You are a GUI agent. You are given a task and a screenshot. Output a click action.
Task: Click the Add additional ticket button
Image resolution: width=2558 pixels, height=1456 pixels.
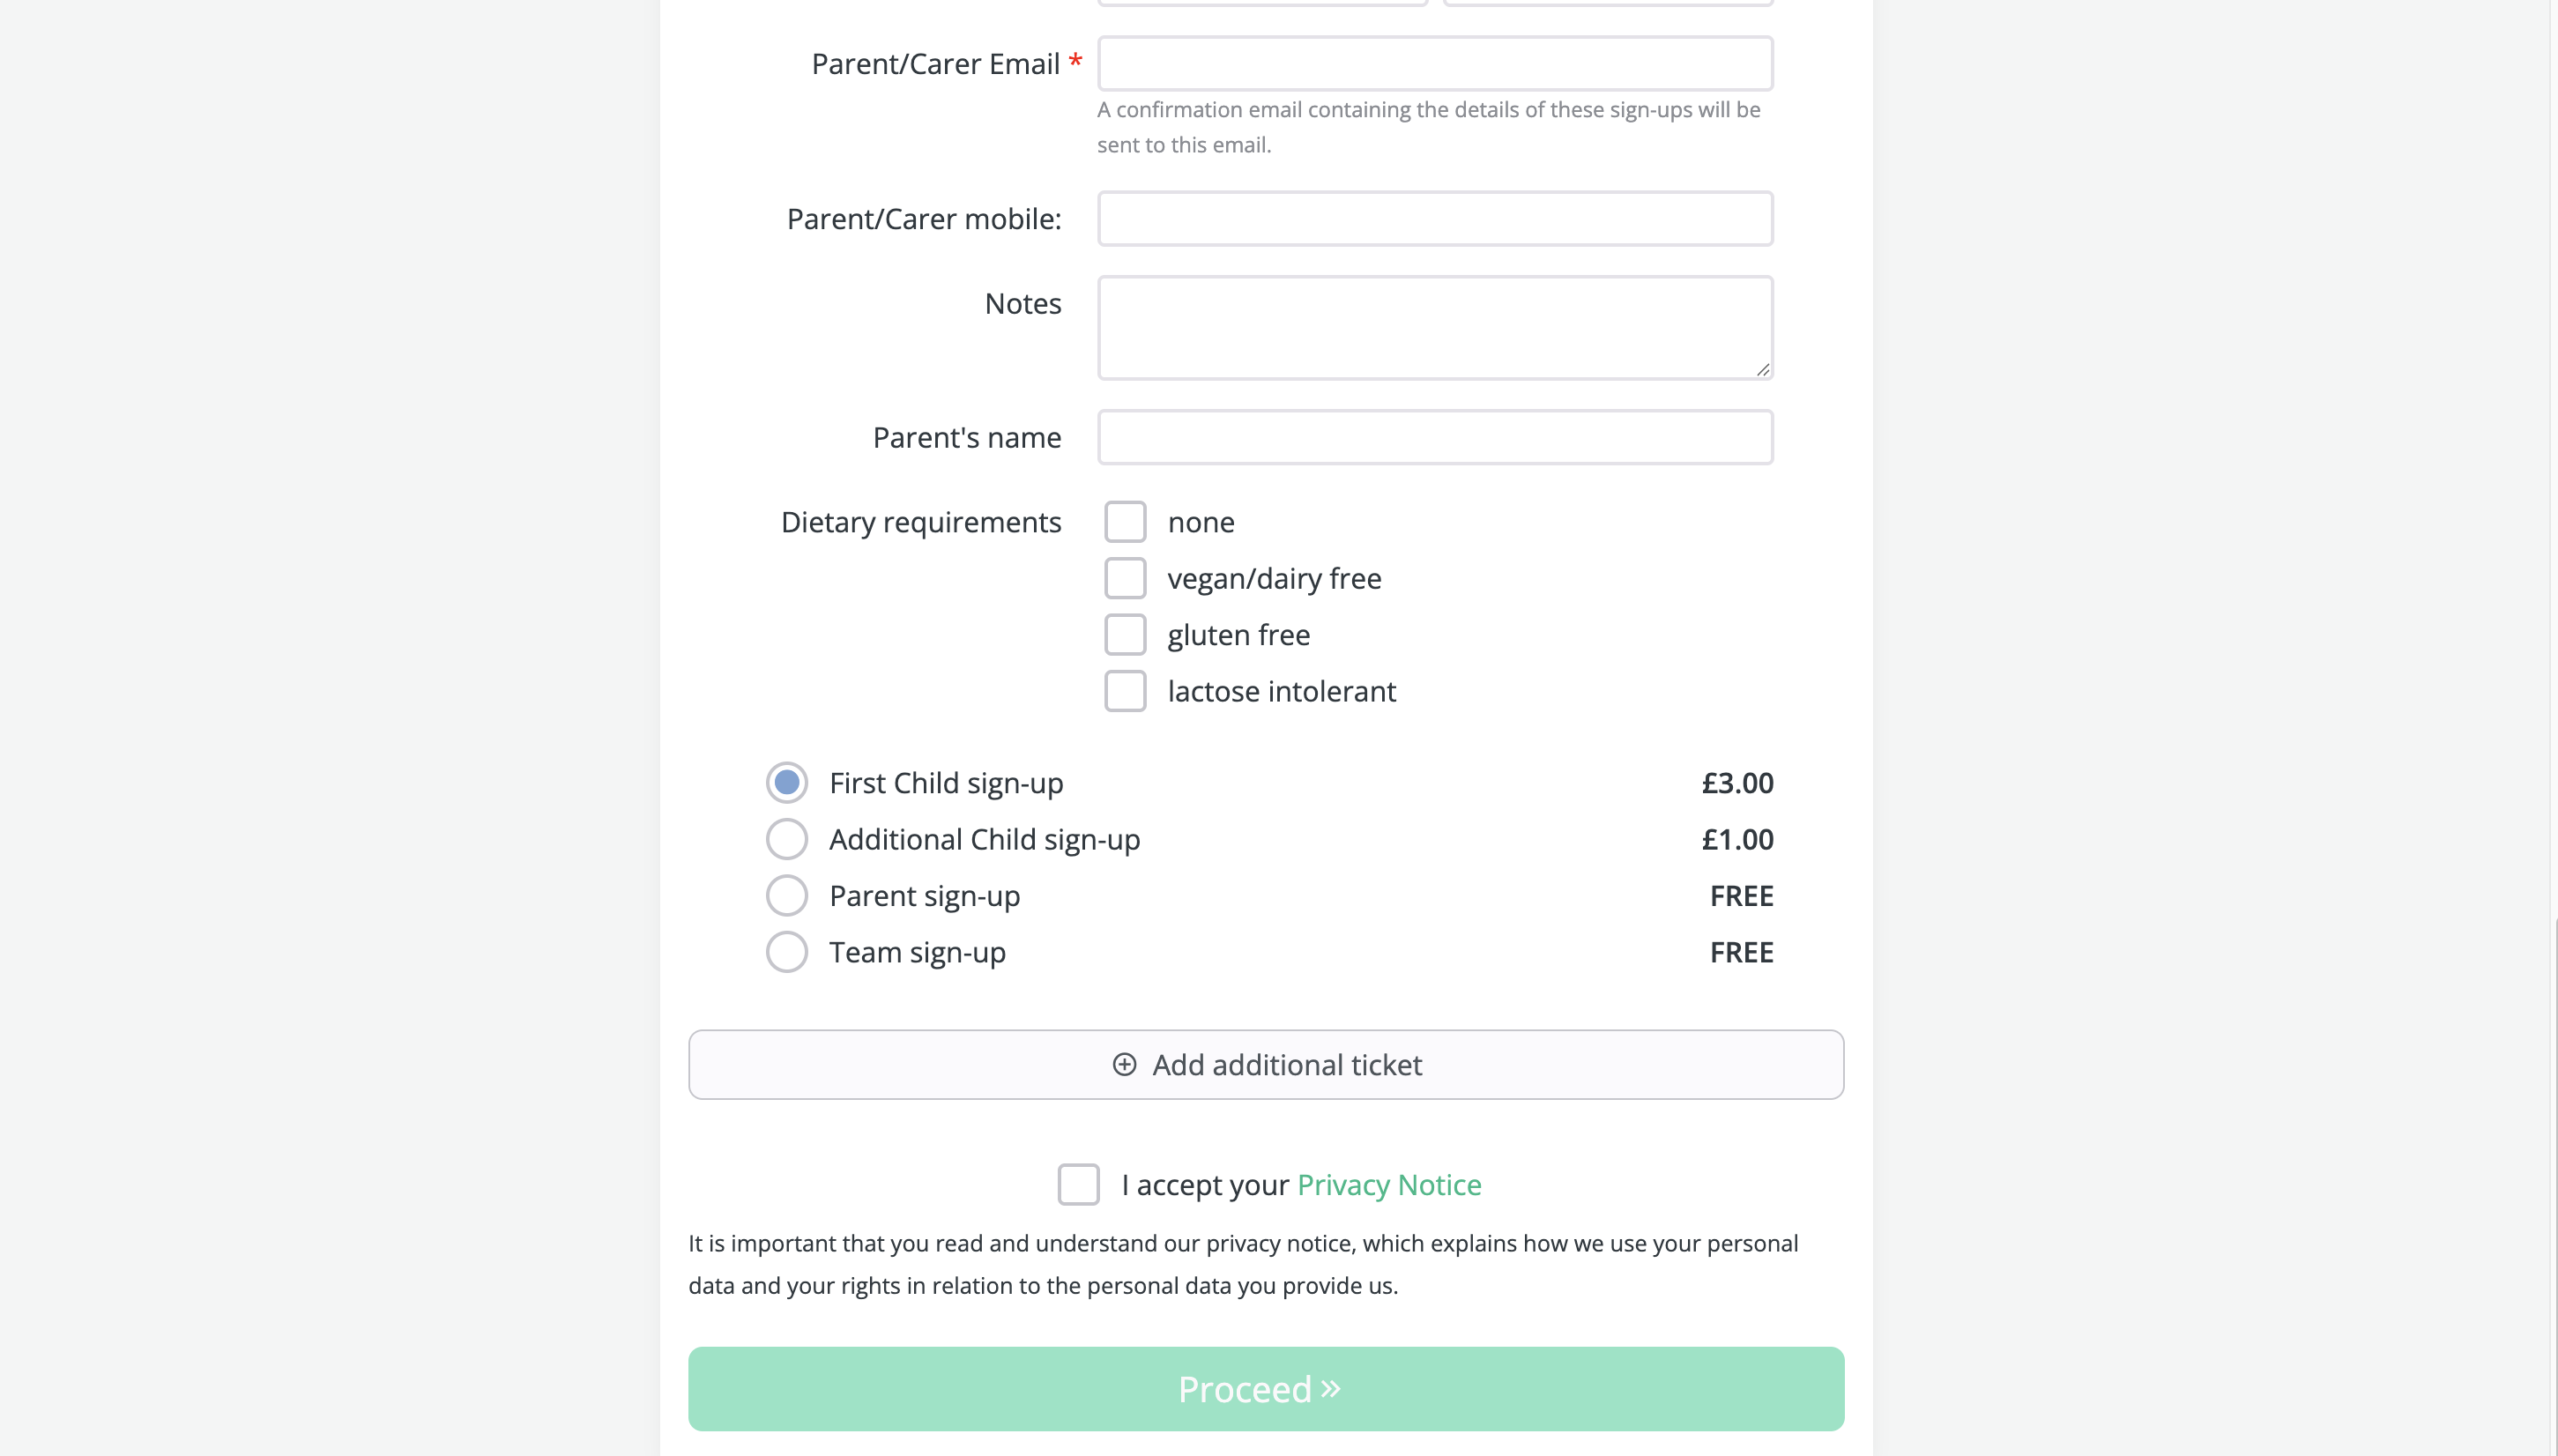[x=1266, y=1065]
